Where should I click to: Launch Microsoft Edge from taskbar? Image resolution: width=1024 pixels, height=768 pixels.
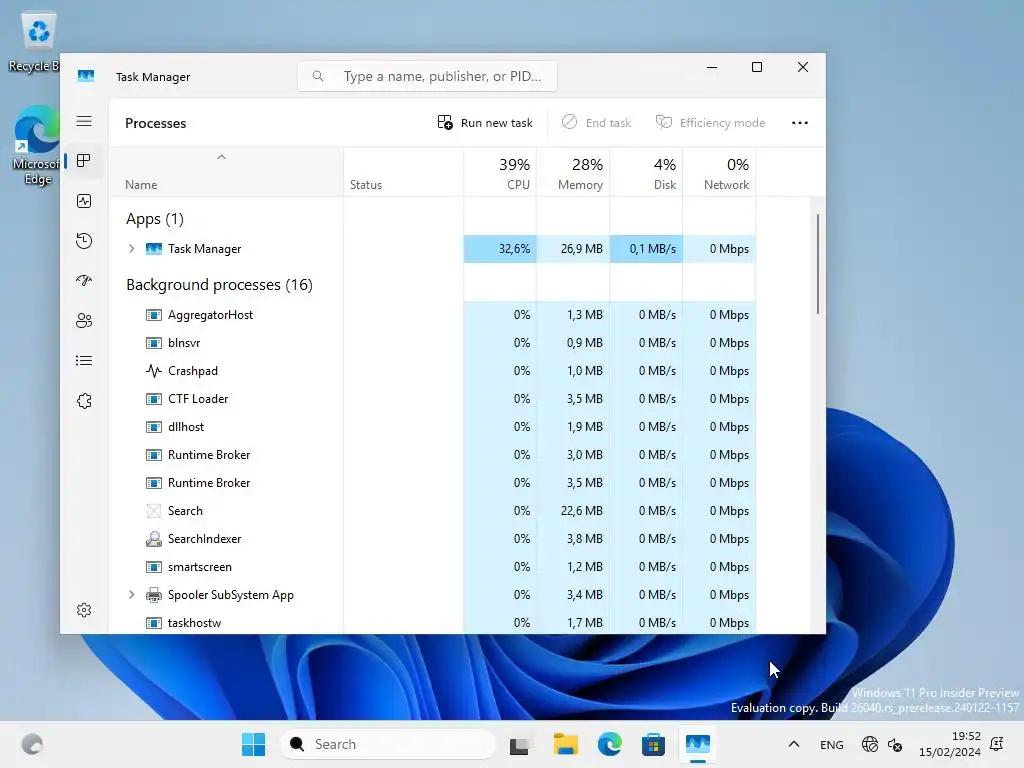coord(609,744)
